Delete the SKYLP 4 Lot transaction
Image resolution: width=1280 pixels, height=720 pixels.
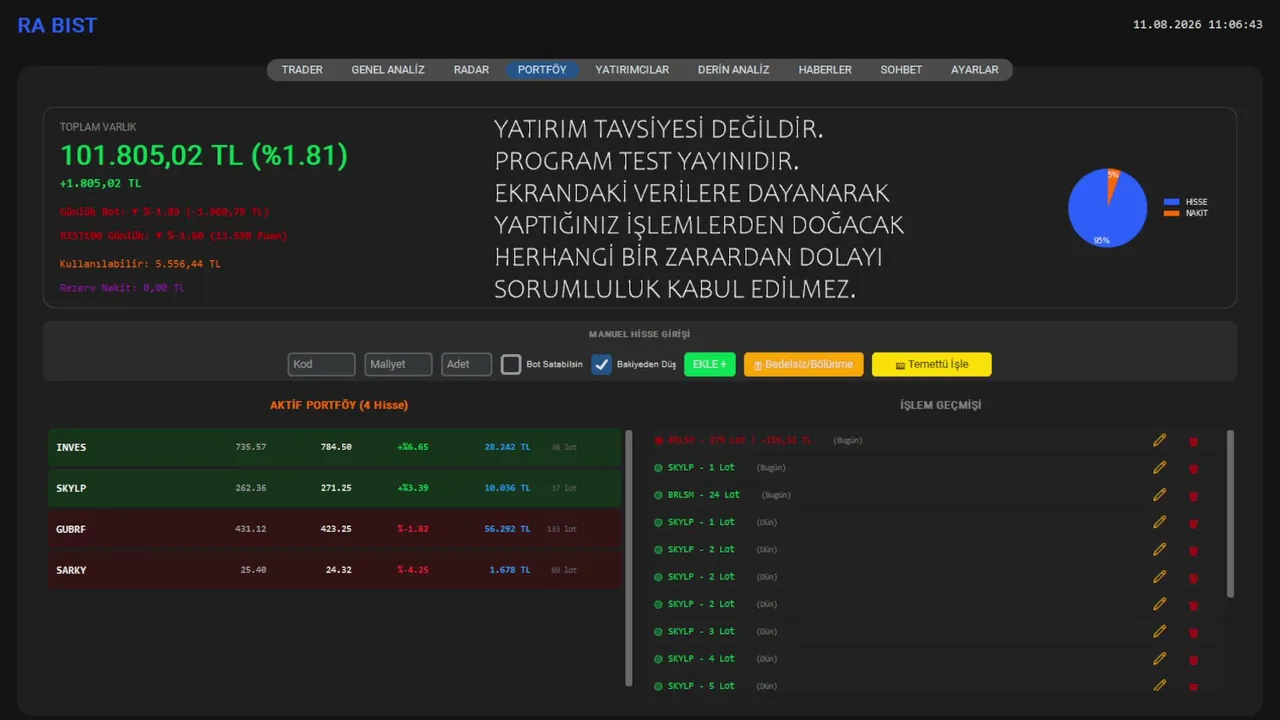(x=1193, y=659)
